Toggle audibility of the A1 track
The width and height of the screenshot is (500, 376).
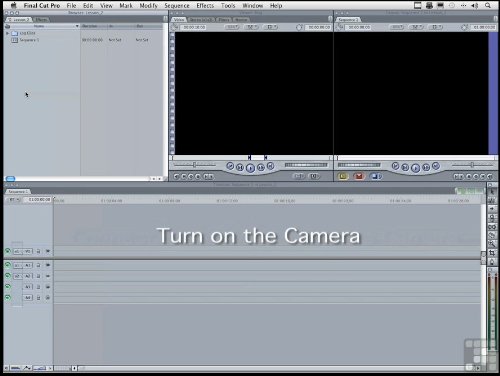point(8,265)
